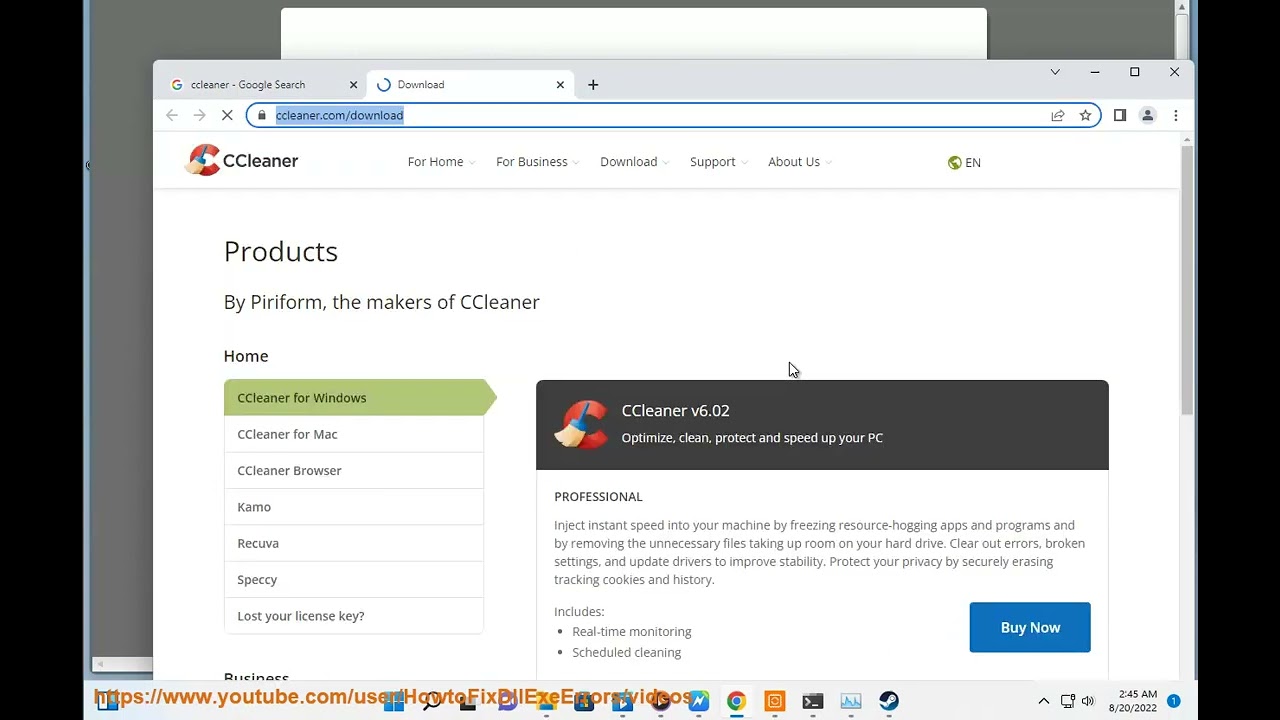Screen dimensions: 1280x720
Task: Choose CCleaner Browser from the product list
Action: tap(353, 471)
